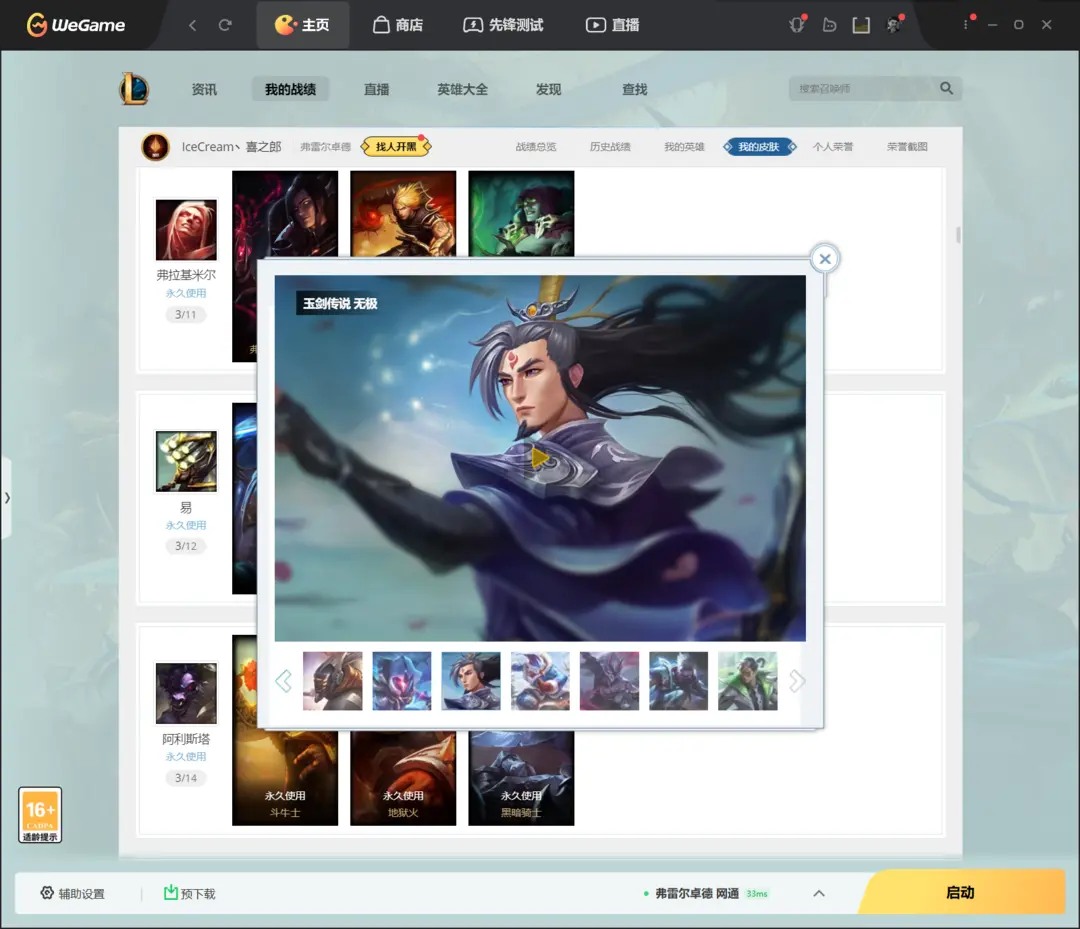Click the 弗雷尔卓德 网通 server label
Screen dimensions: 1080x929
pyautogui.click(x=696, y=893)
